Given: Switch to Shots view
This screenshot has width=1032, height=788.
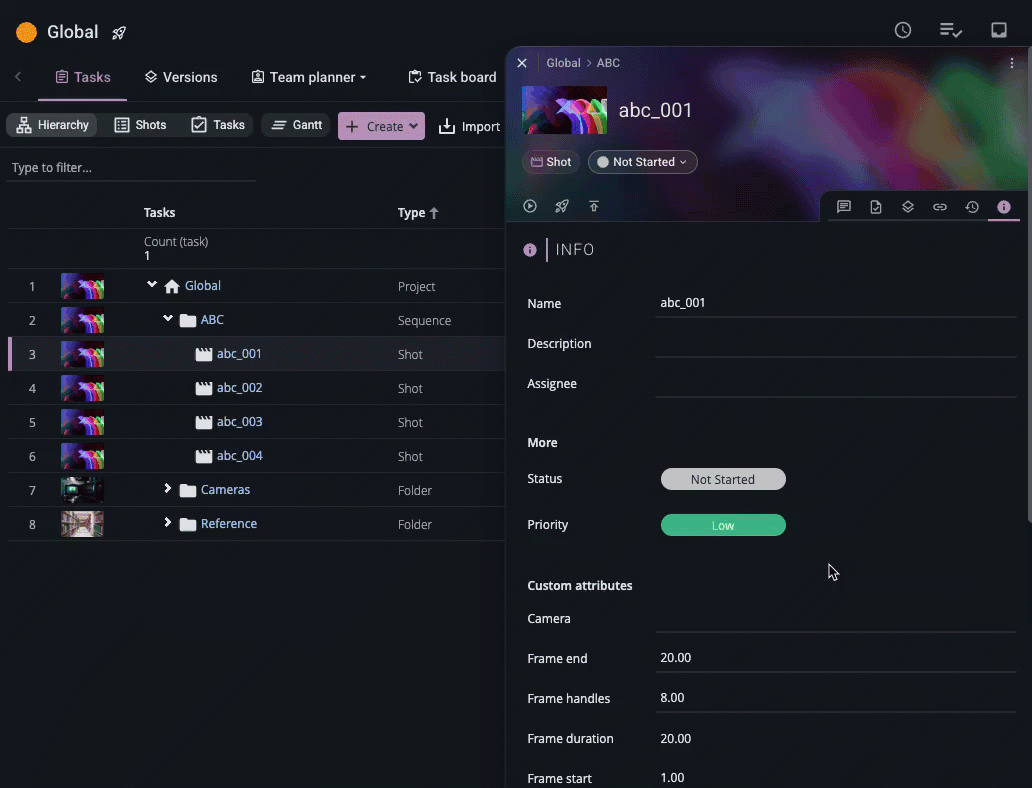Looking at the screenshot, I should click(140, 125).
